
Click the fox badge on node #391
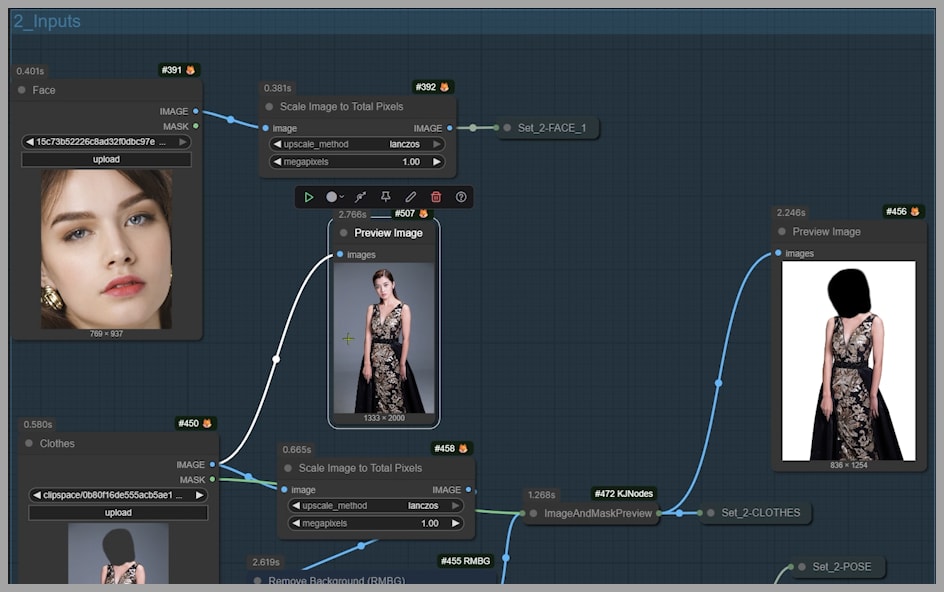click(190, 70)
